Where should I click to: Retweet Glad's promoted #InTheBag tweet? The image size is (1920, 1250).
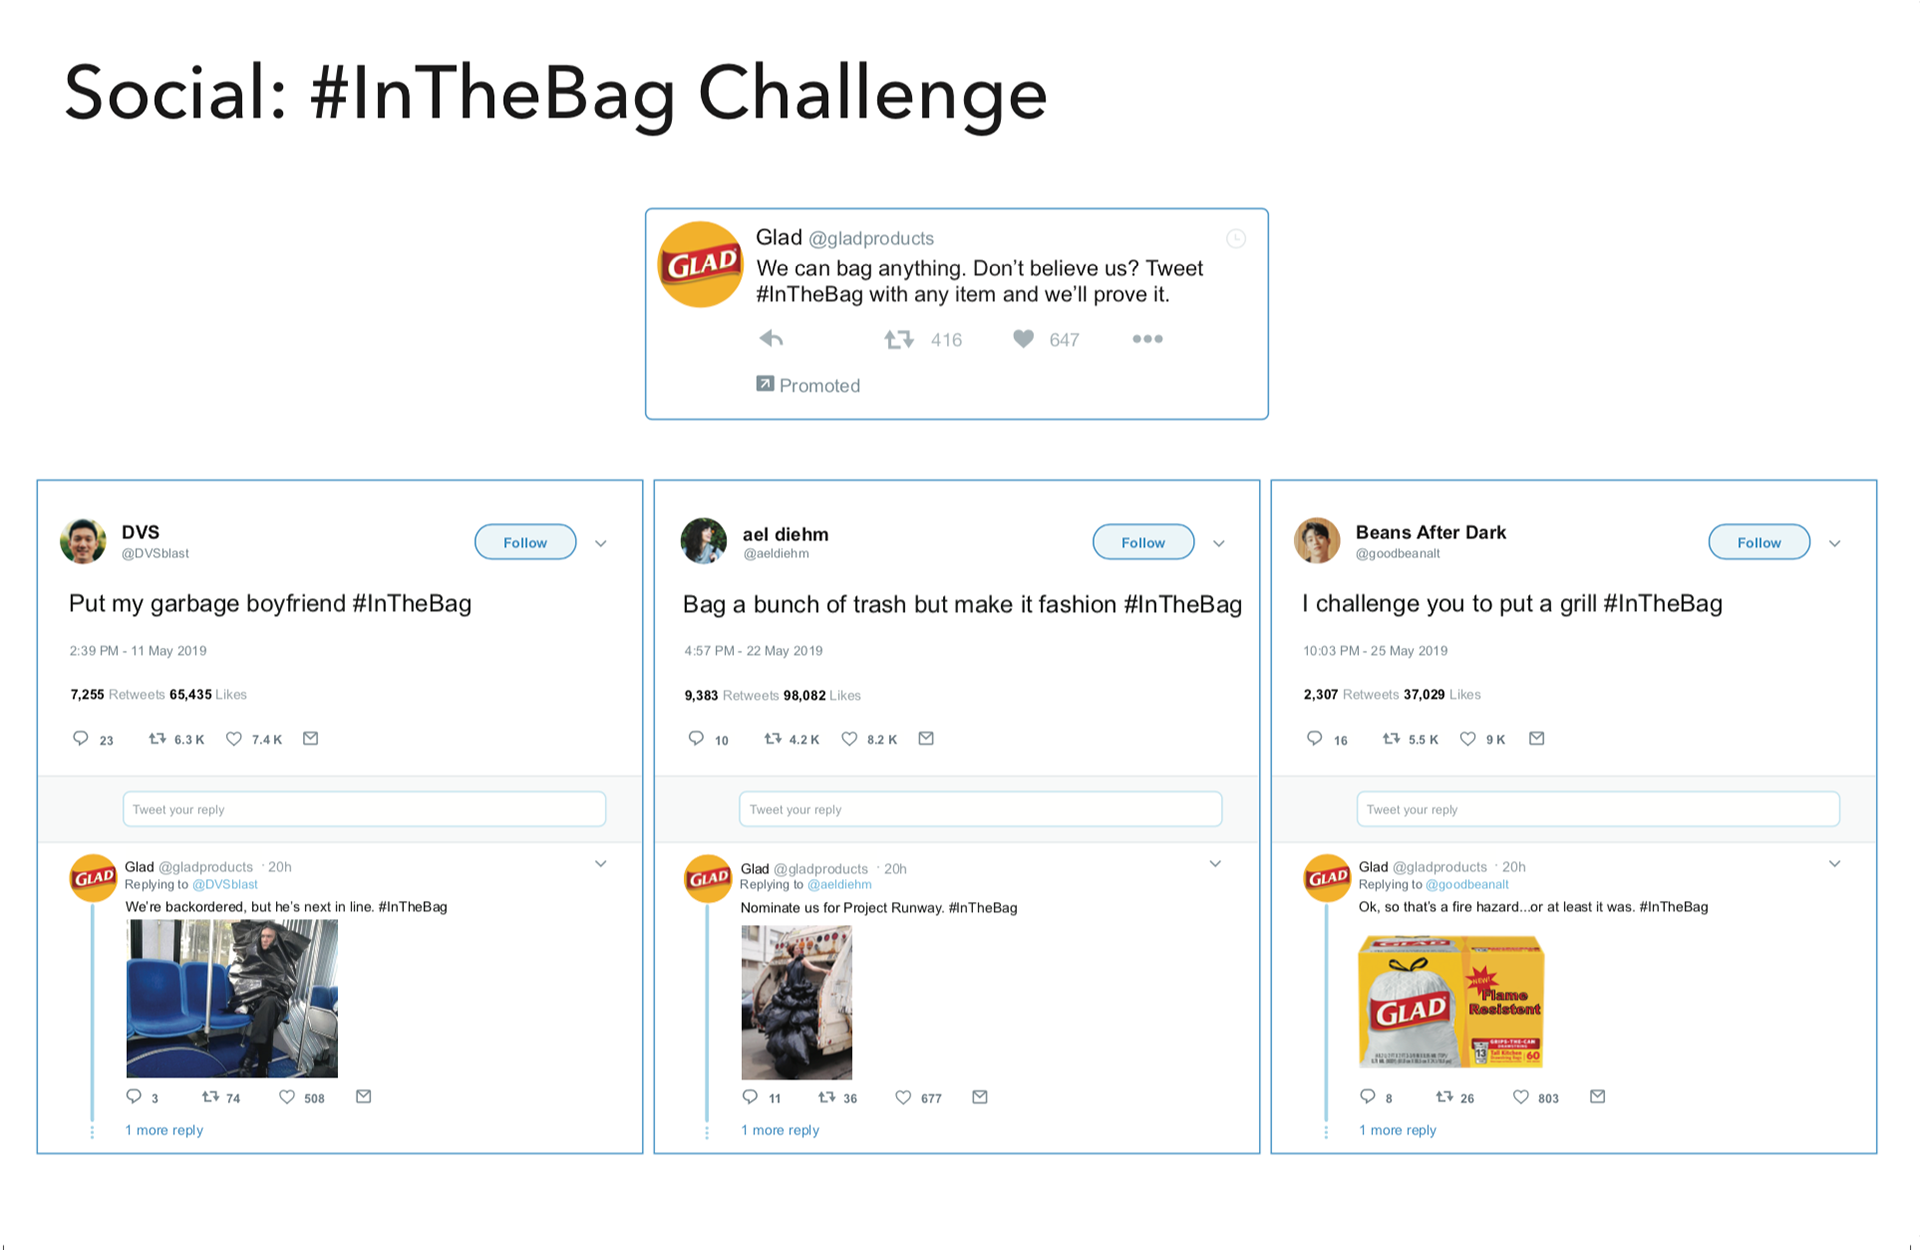click(x=899, y=340)
